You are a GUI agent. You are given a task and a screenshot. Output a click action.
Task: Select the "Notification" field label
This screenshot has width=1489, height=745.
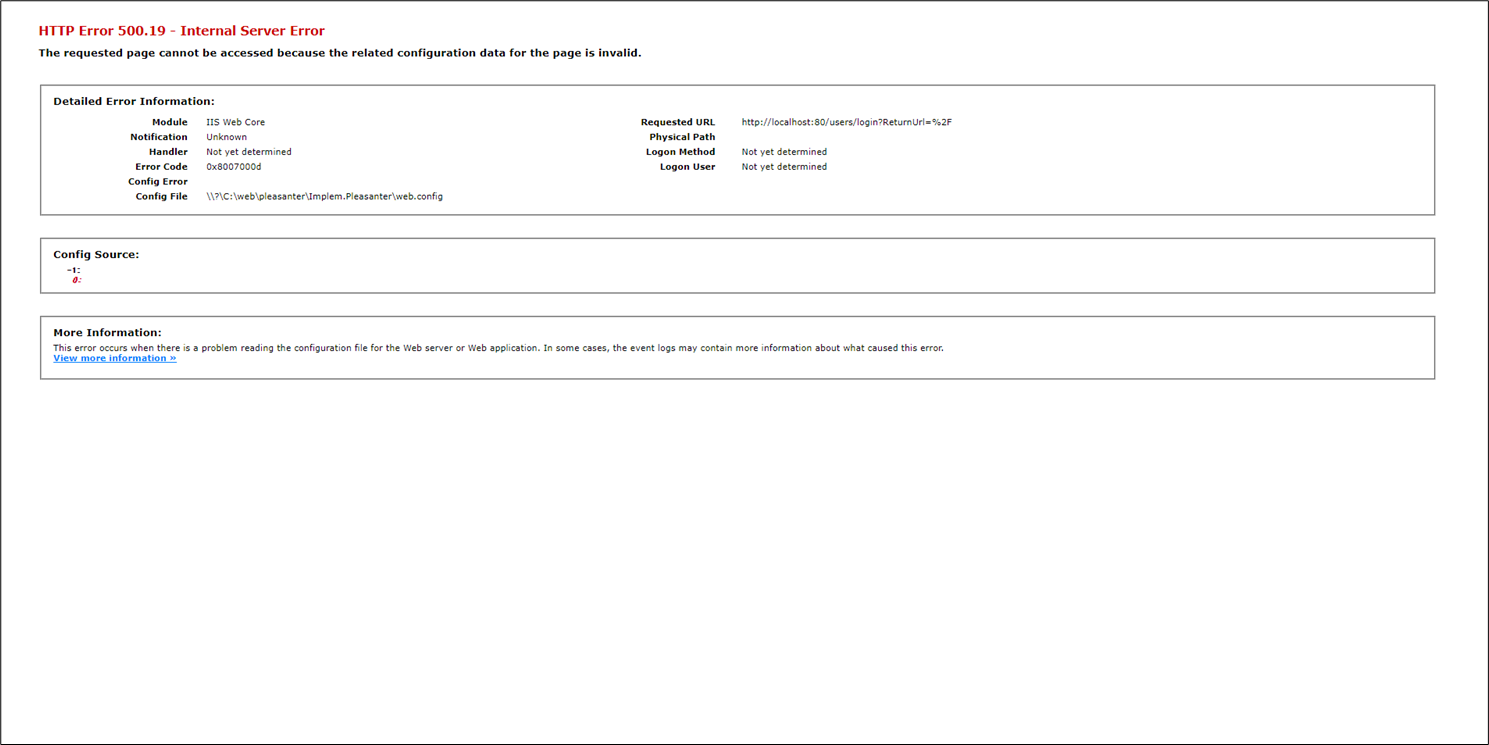click(159, 137)
